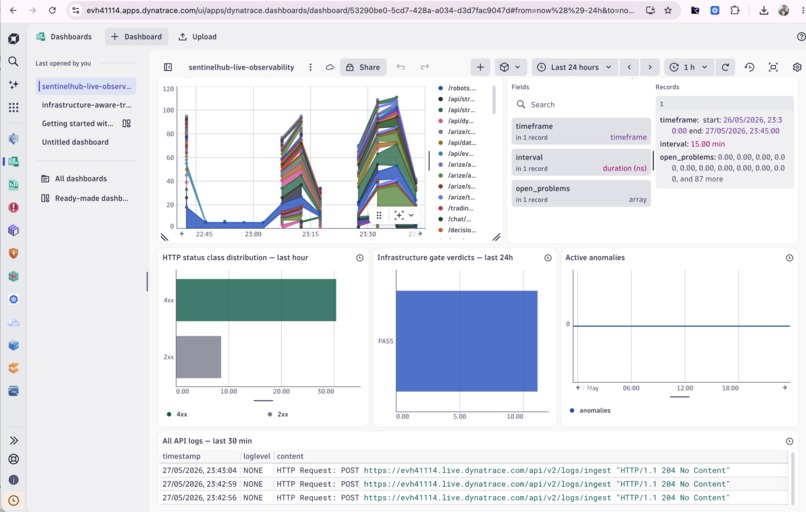Click the tile drag handle dots on the chart
This screenshot has width=806, height=512.
379,215
